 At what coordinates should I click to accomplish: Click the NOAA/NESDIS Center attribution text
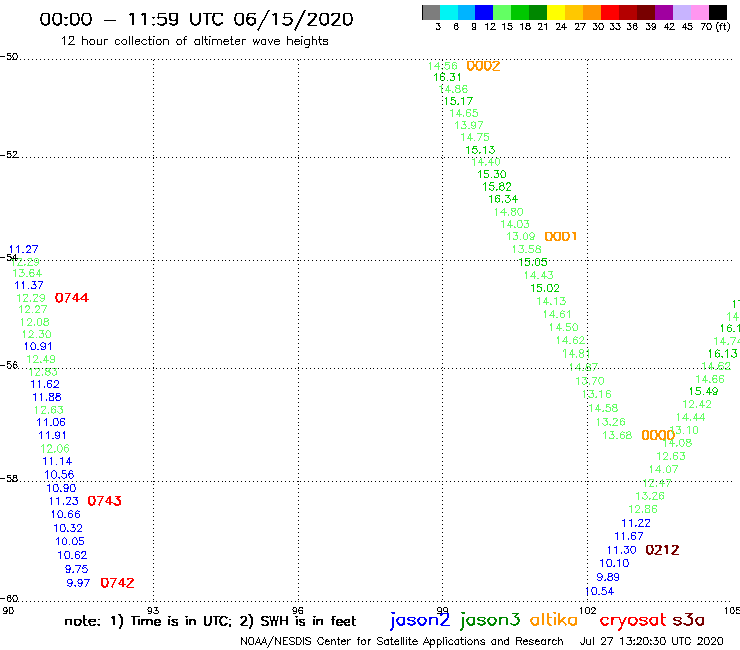coord(402,642)
